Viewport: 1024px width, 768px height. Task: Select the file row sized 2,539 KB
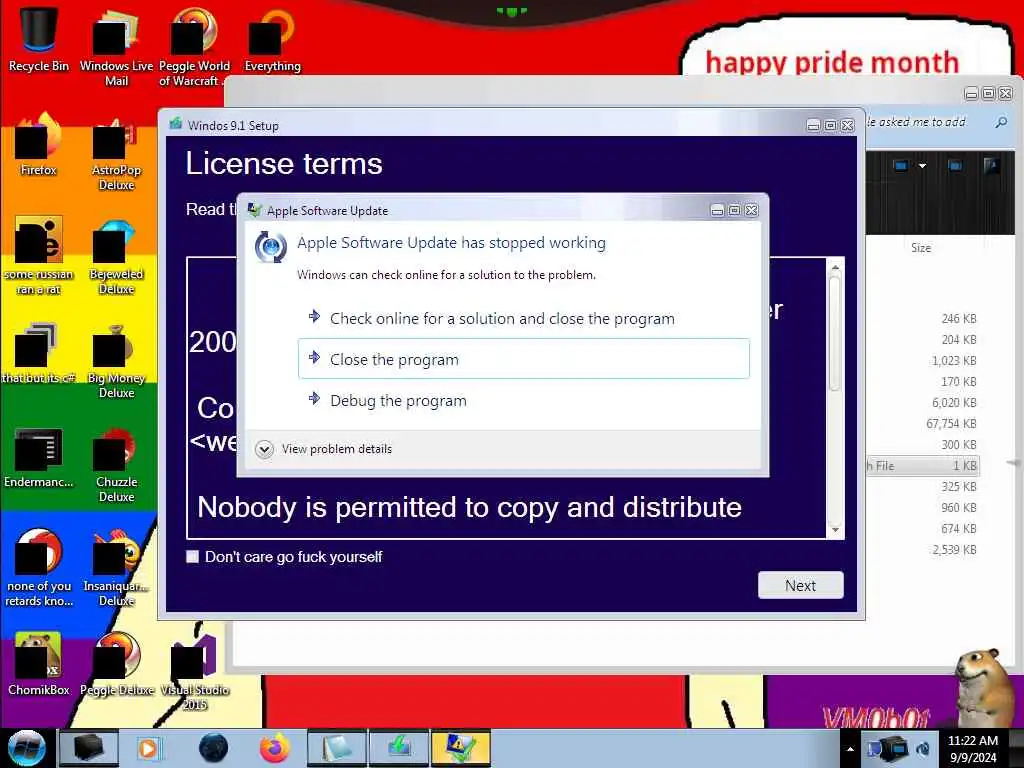pos(923,550)
